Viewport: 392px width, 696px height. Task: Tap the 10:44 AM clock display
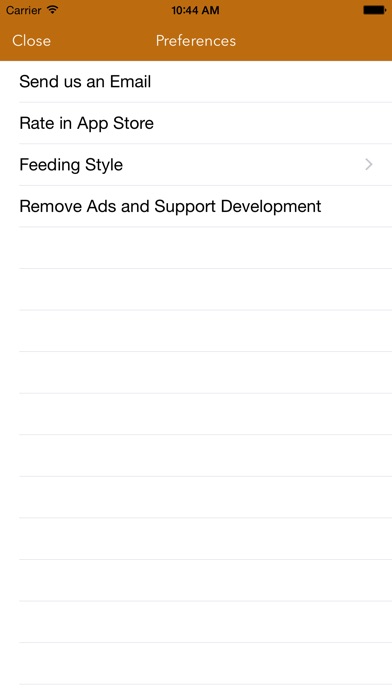pos(195,10)
